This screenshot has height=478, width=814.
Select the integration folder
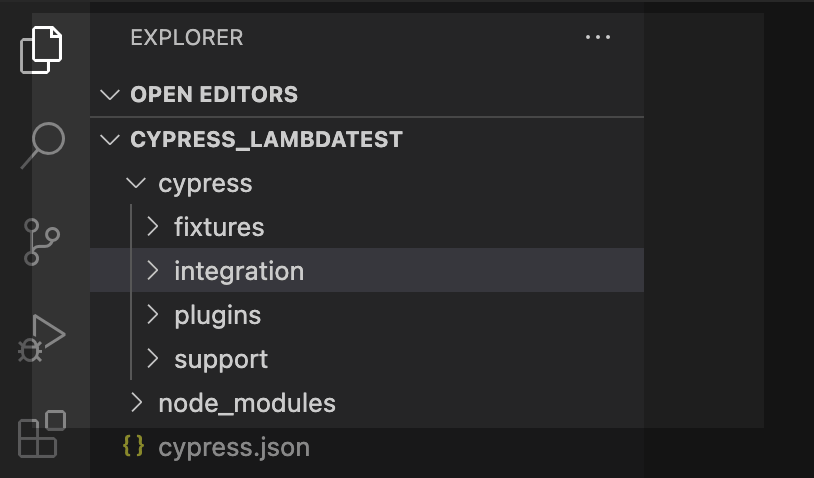click(x=238, y=271)
